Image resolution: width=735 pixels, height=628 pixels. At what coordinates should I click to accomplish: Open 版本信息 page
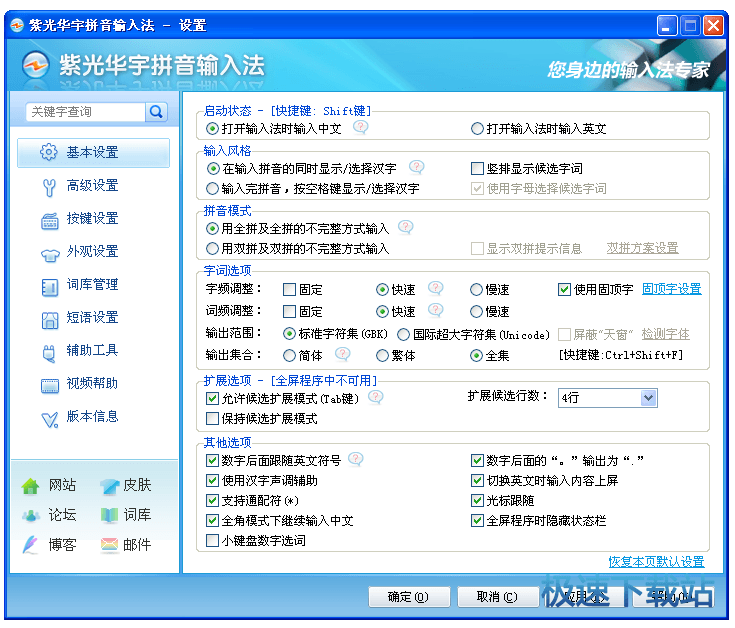tap(93, 417)
